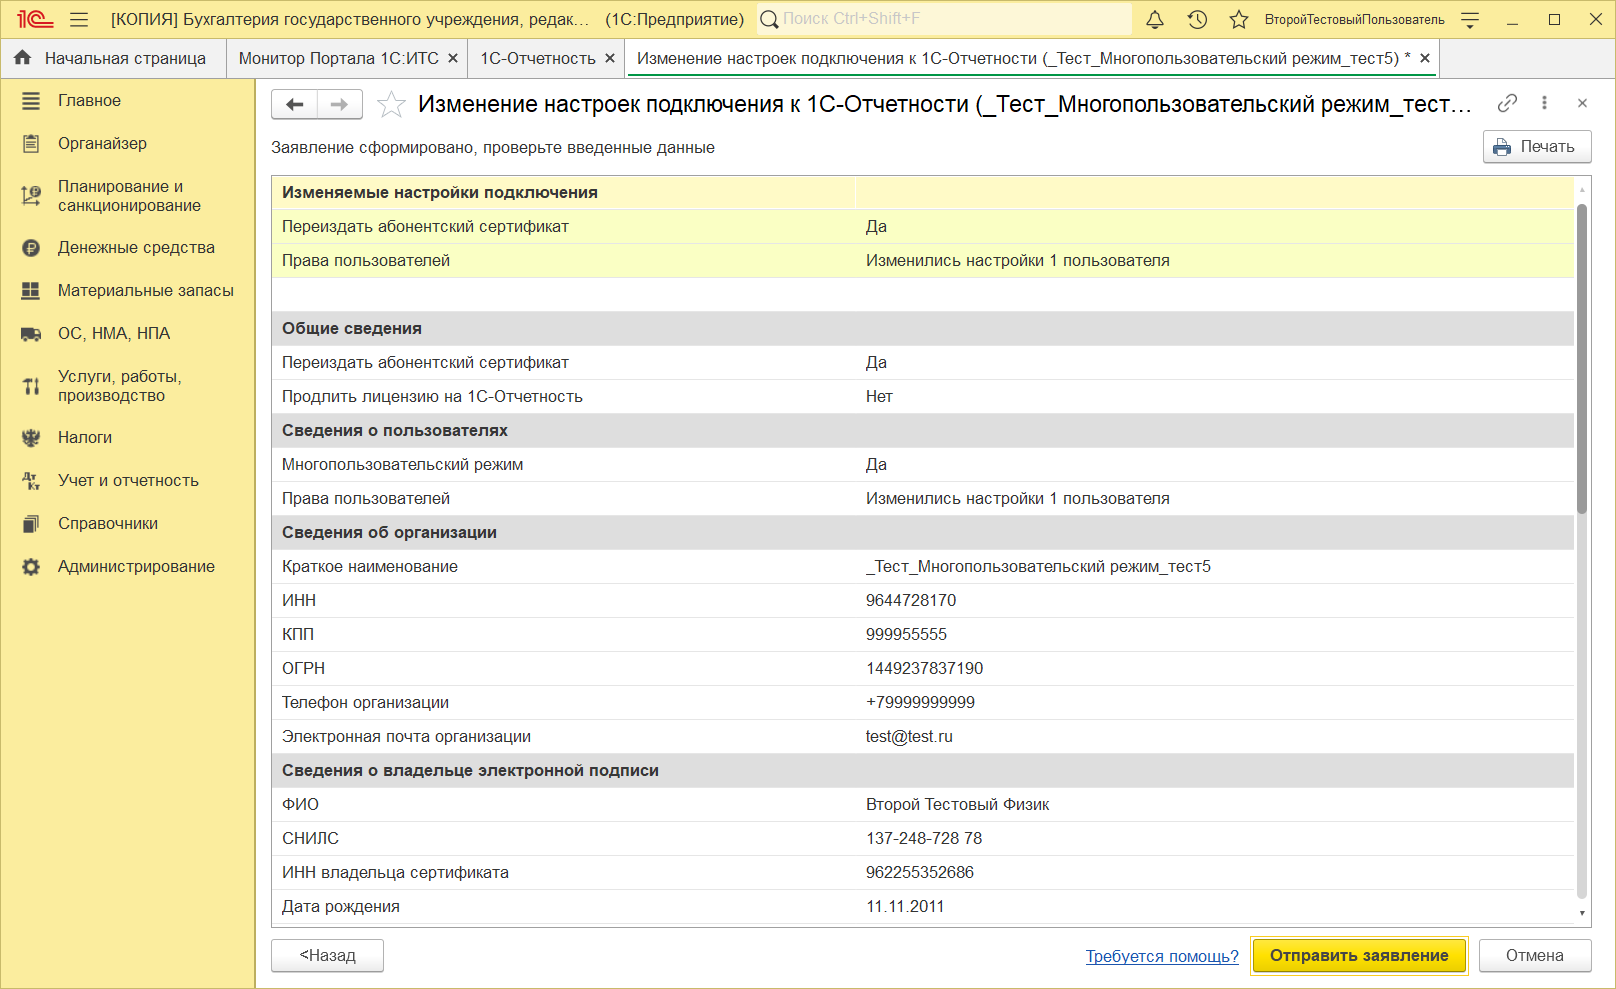Click Сведения о владельце электронной подписи header

pyautogui.click(x=922, y=771)
